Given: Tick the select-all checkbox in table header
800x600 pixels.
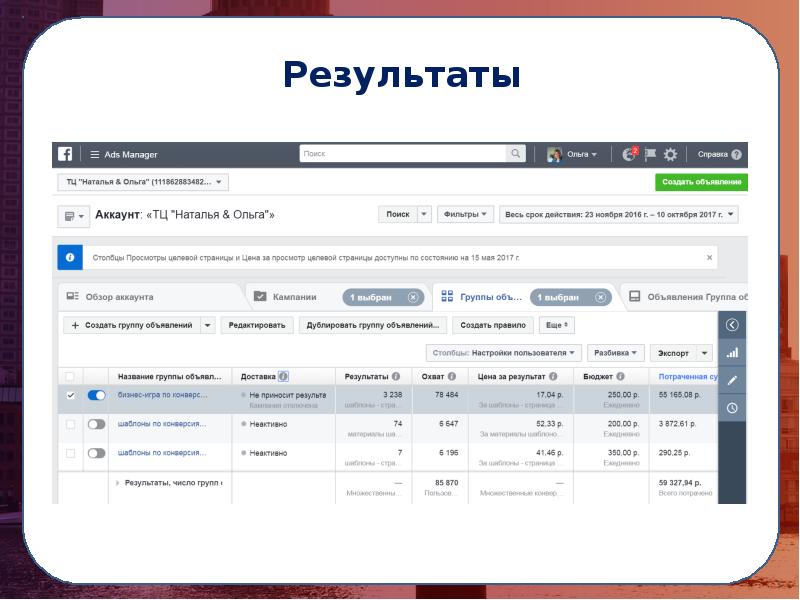Looking at the screenshot, I should click(x=70, y=376).
